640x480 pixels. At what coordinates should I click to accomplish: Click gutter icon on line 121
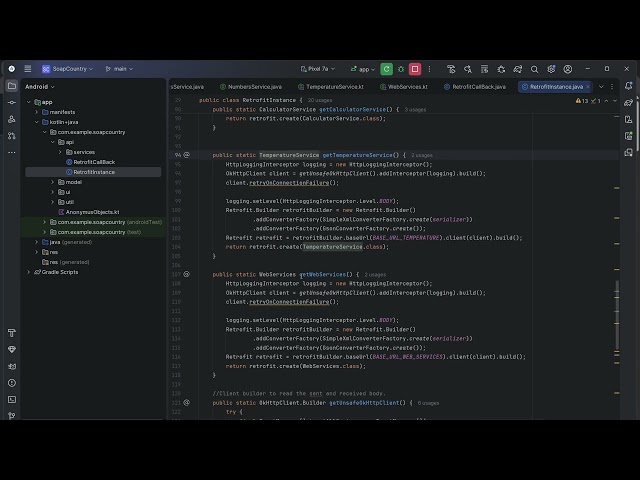[187, 402]
